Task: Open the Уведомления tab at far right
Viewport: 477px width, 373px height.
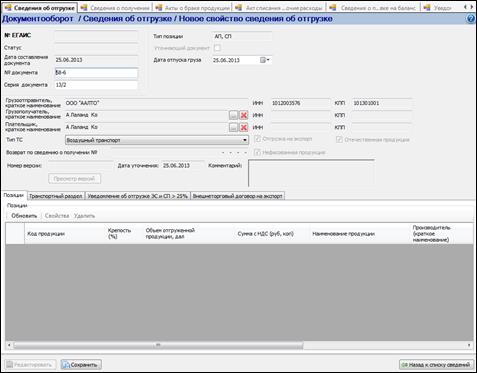Action: 438,8
